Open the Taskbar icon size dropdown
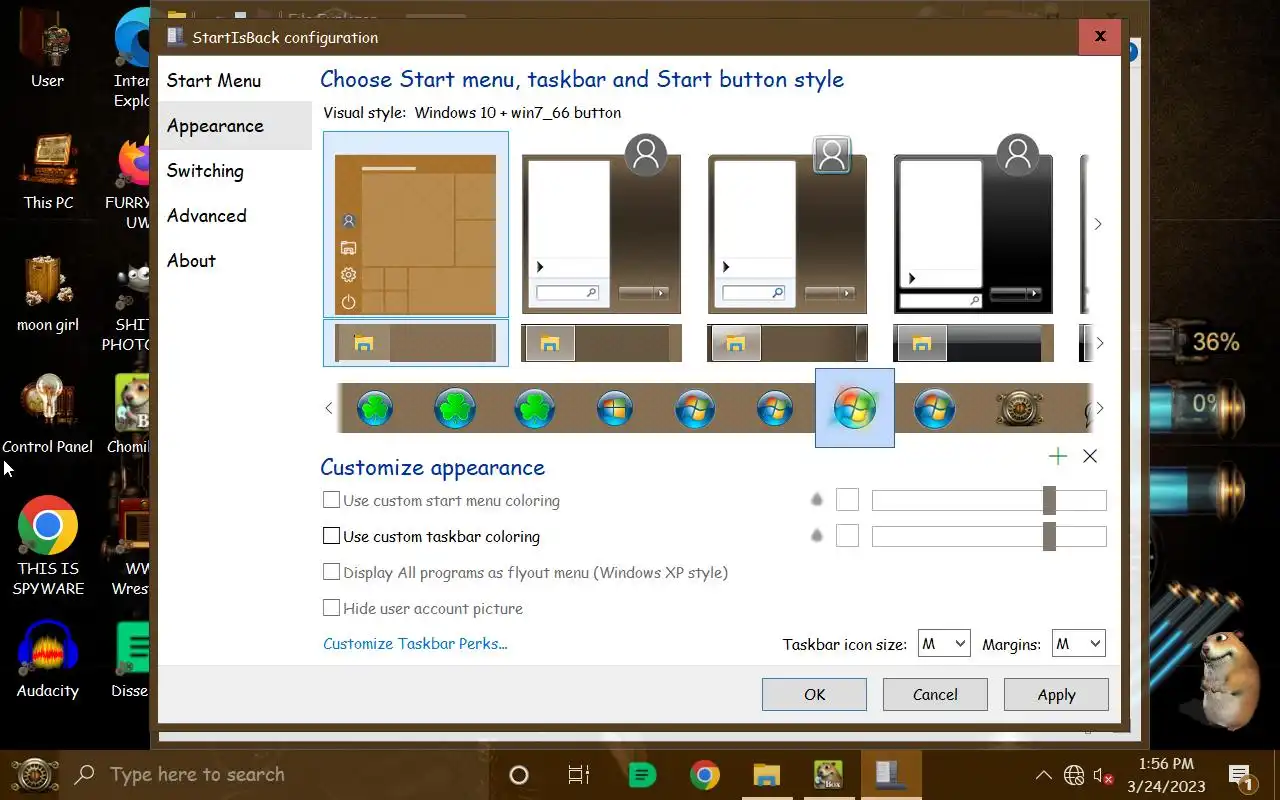 coord(944,644)
